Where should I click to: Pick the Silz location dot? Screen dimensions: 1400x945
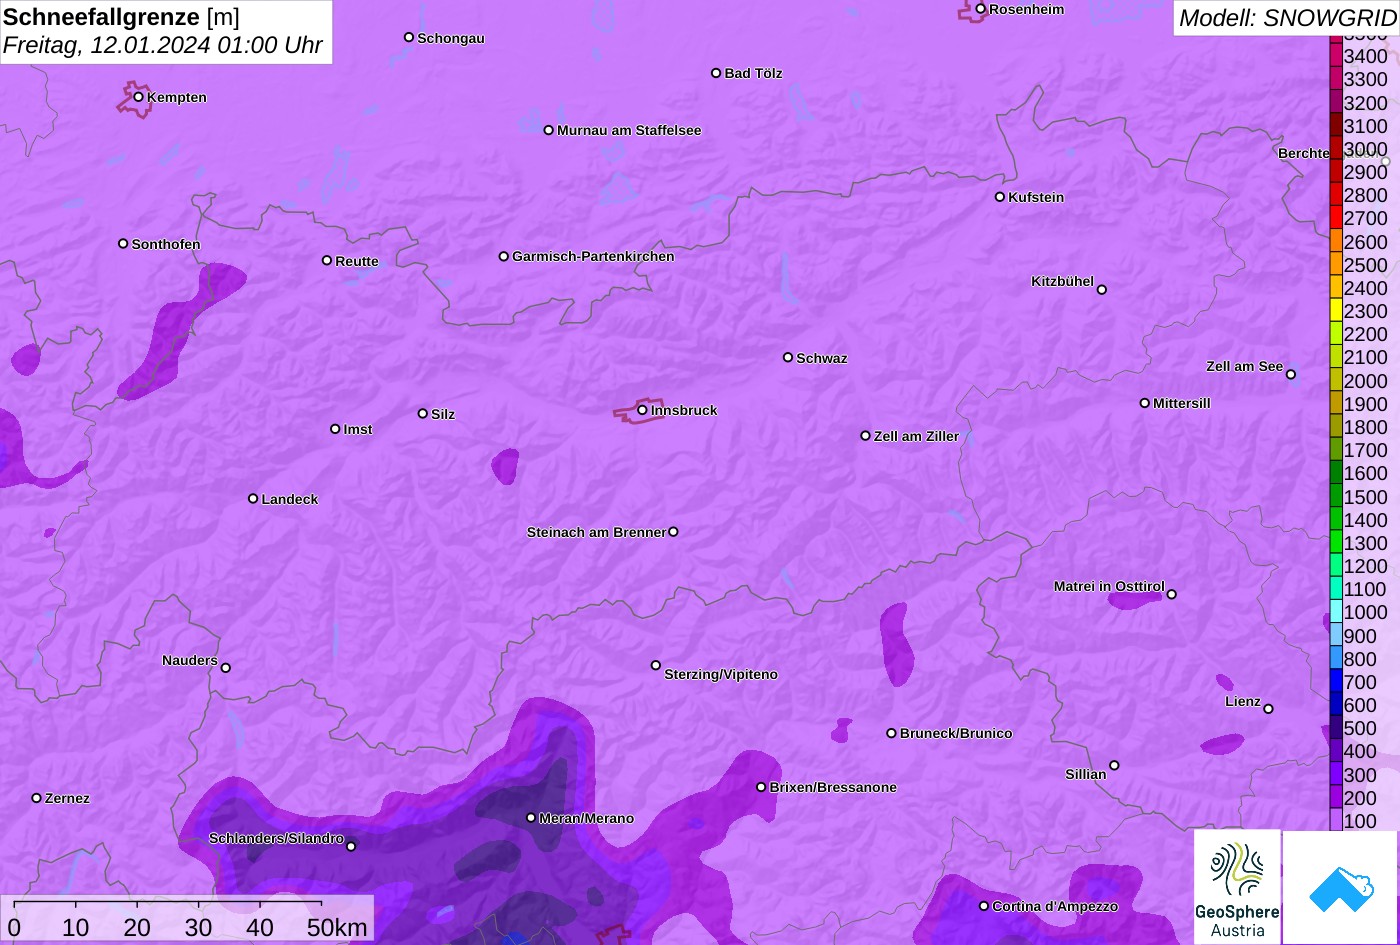[x=423, y=413]
